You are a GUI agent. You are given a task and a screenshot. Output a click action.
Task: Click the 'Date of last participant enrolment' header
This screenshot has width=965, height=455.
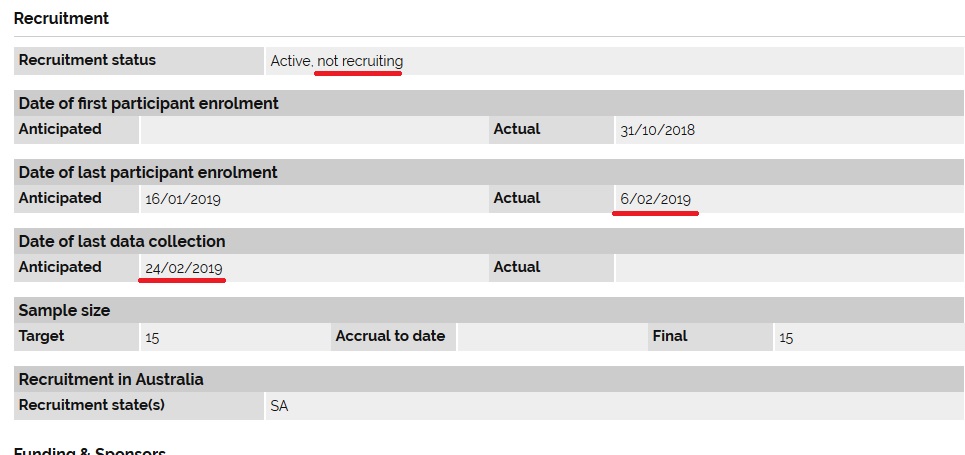click(x=148, y=172)
